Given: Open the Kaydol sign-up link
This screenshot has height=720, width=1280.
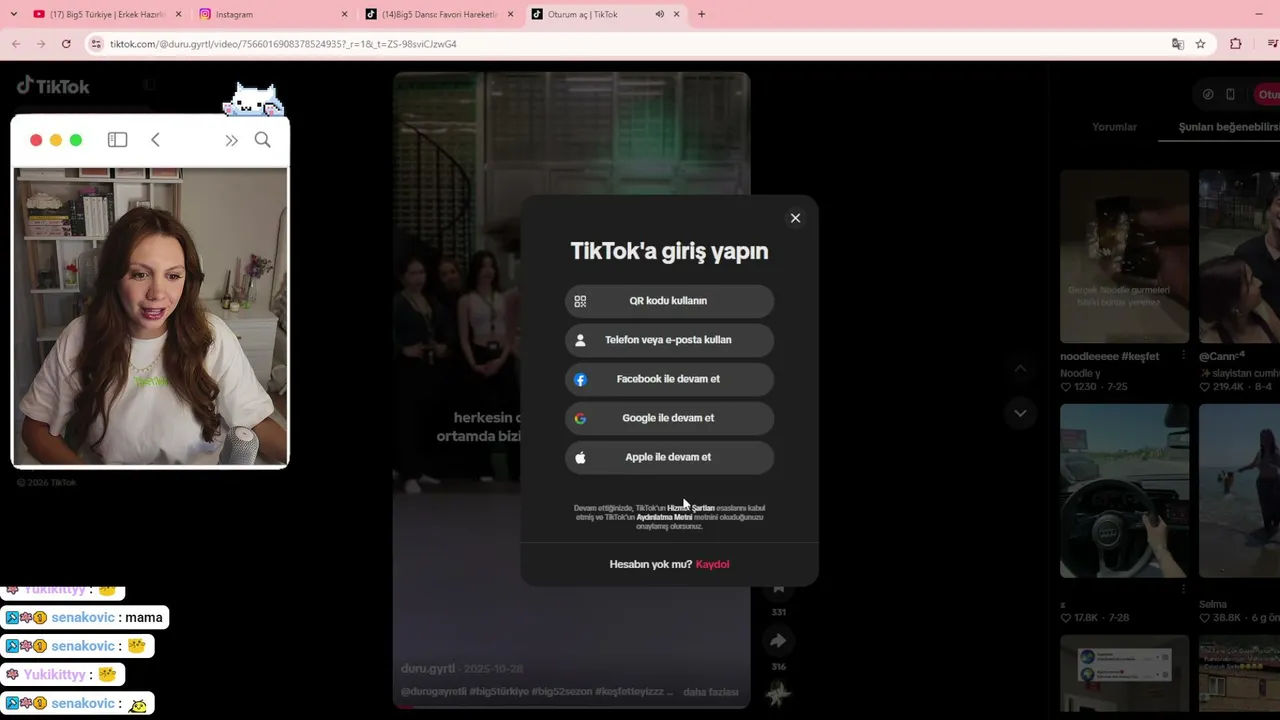Looking at the screenshot, I should 712,564.
